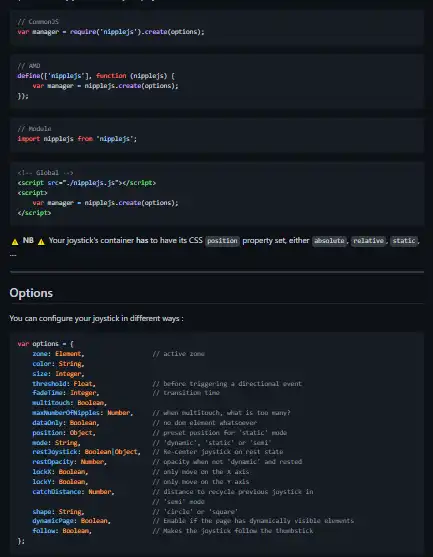Click the first warning icon before NB
Viewport: 433px width, 557px height.
[x=15, y=241]
